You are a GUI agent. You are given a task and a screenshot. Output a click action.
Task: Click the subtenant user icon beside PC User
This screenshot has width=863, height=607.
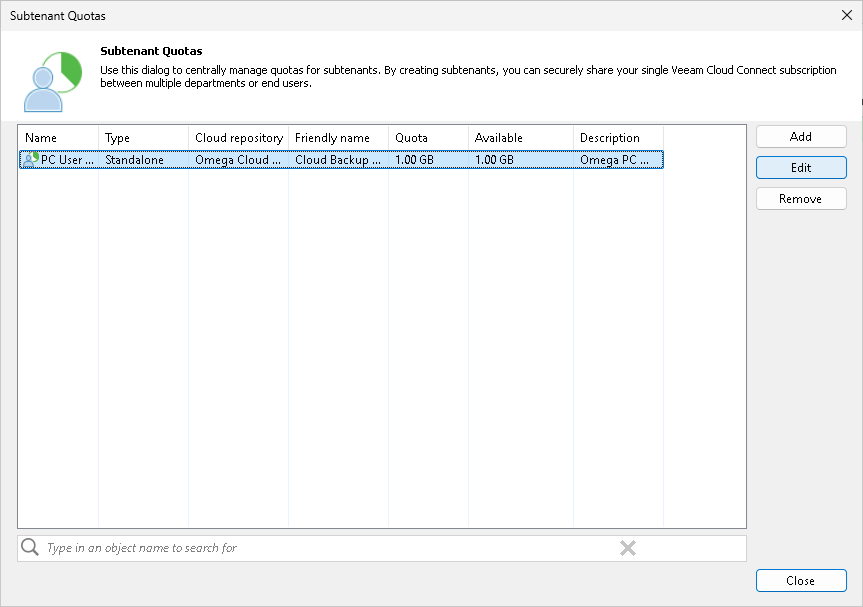point(27,158)
